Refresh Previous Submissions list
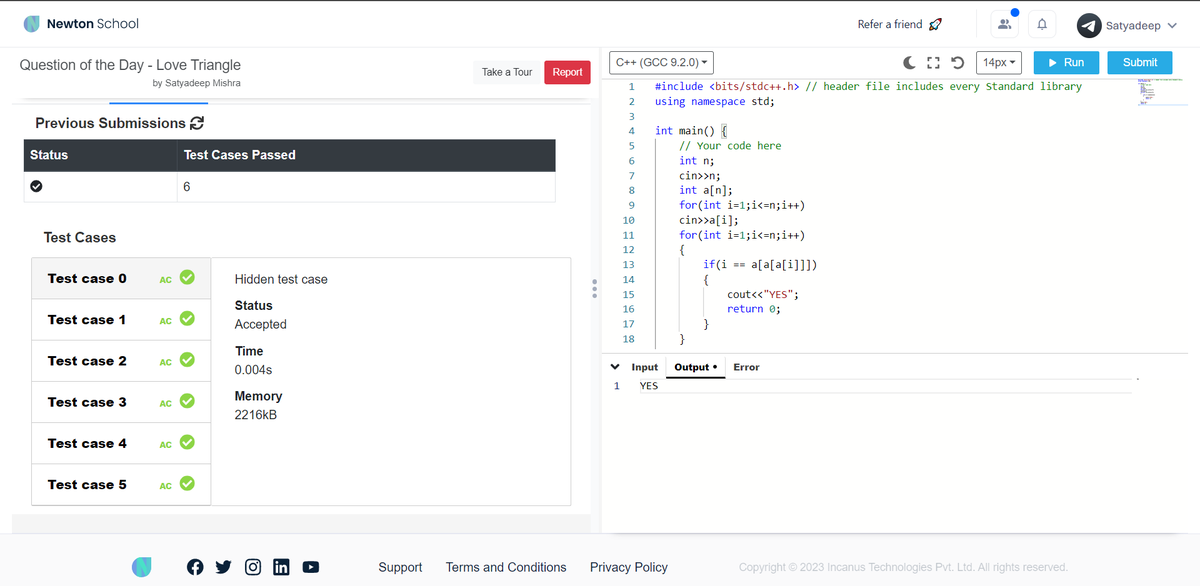The image size is (1200, 586). point(197,123)
